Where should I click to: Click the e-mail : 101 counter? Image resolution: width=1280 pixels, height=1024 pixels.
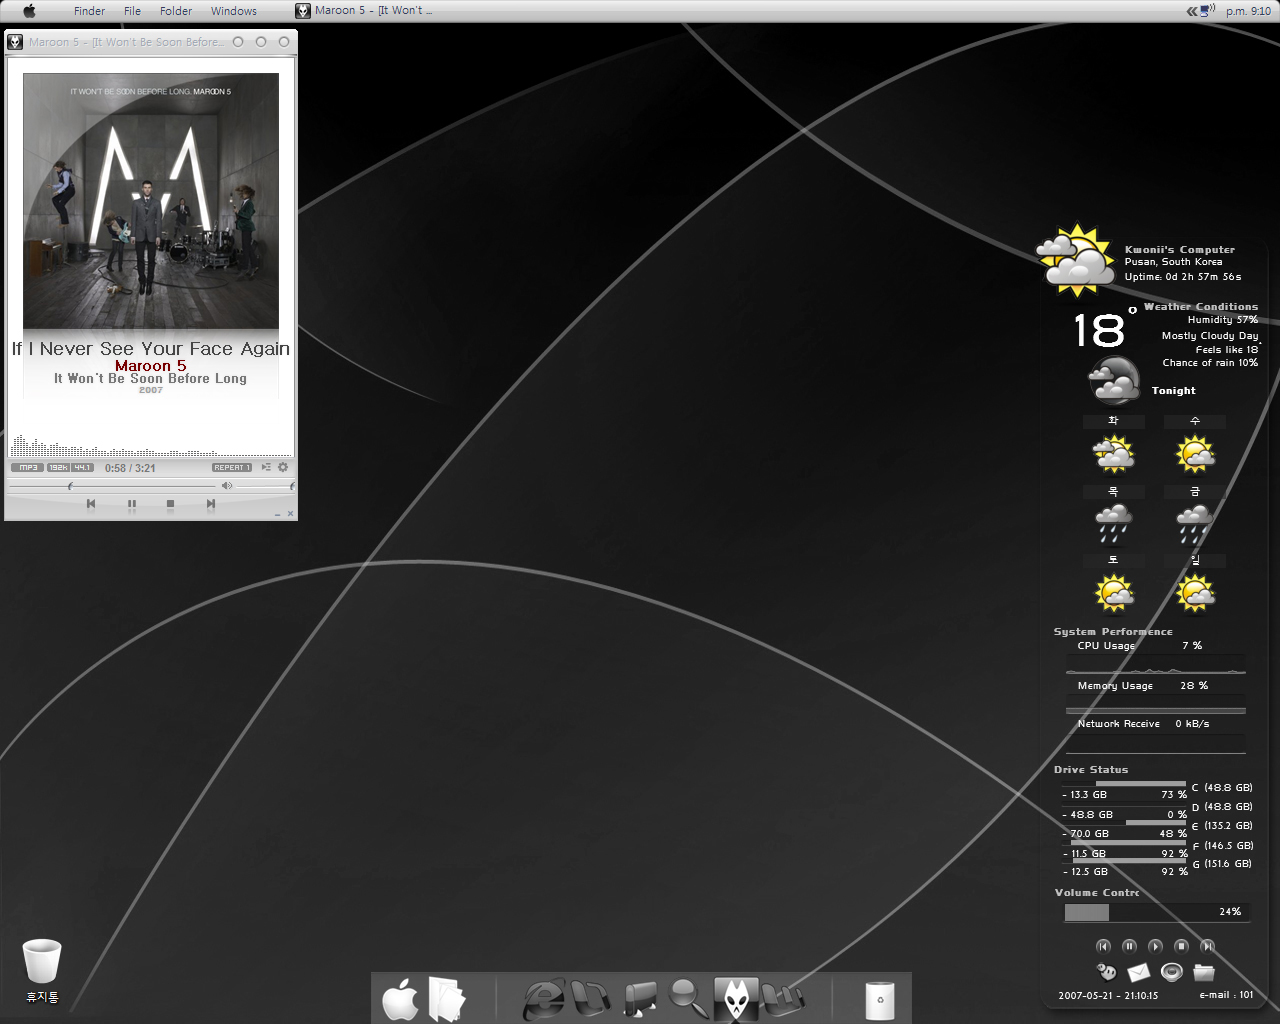pyautogui.click(x=1226, y=995)
